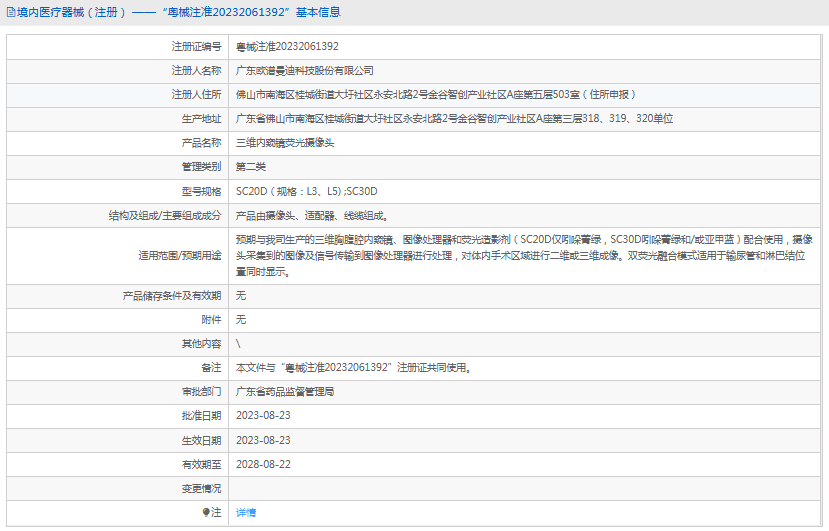829x531 pixels.
Task: Select expiry date 2028-08-22
Action: click(x=263, y=464)
